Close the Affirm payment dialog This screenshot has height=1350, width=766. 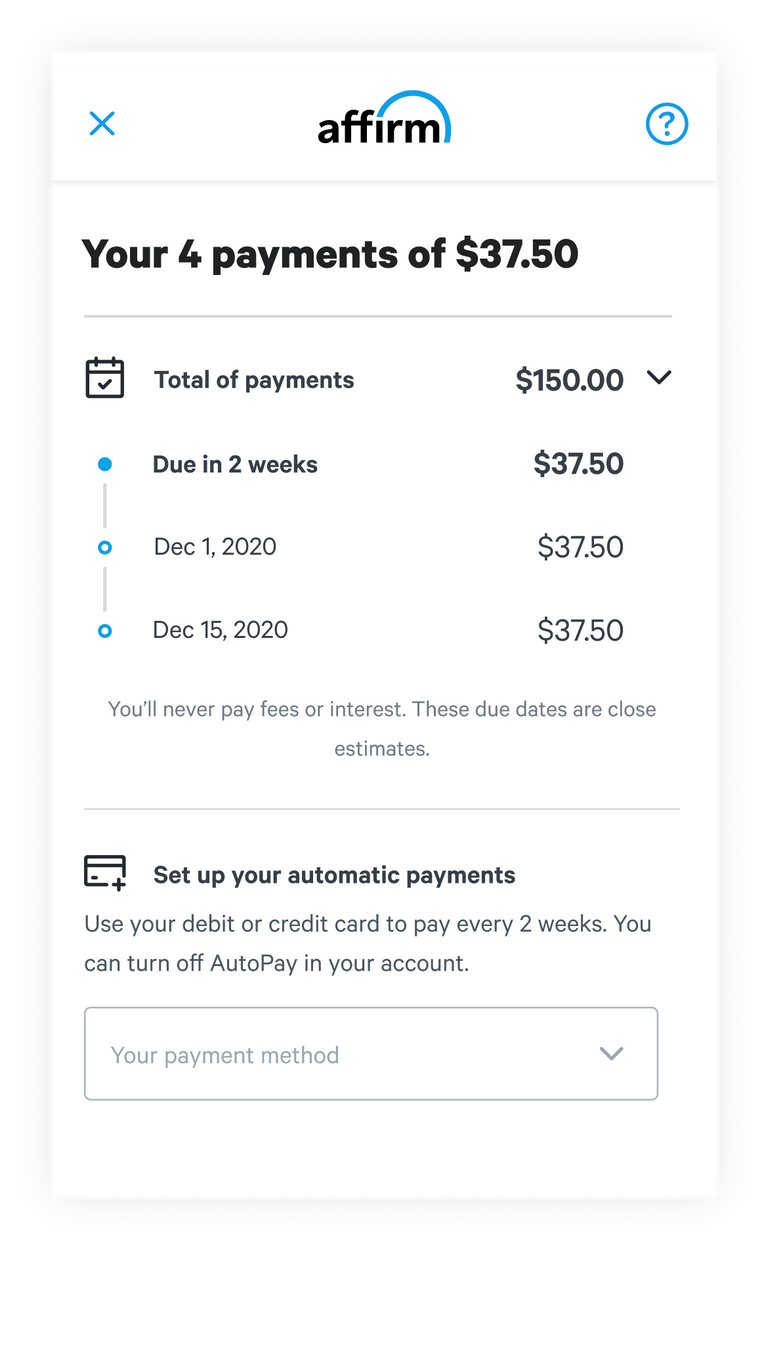click(x=102, y=124)
